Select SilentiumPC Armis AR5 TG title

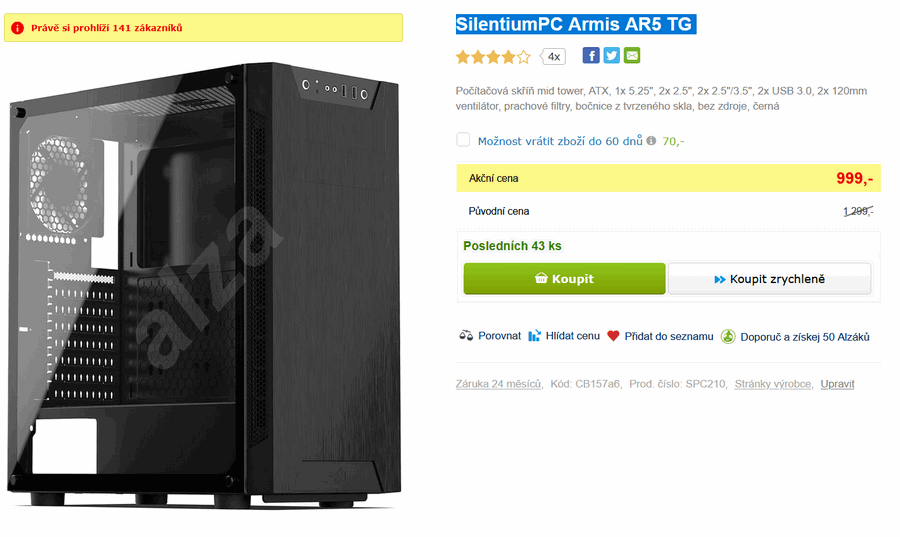click(x=576, y=24)
